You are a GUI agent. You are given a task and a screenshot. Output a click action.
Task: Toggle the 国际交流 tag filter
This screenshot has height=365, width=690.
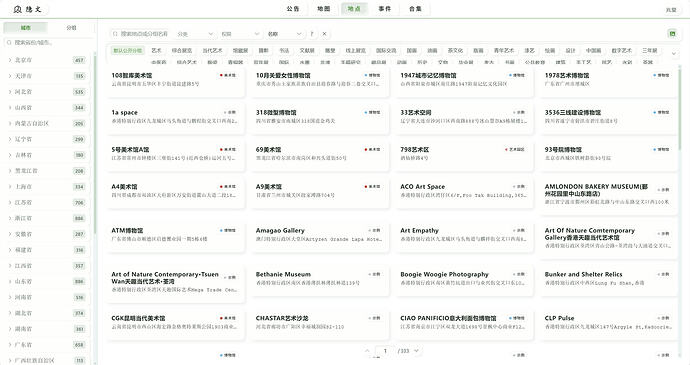coord(386,51)
